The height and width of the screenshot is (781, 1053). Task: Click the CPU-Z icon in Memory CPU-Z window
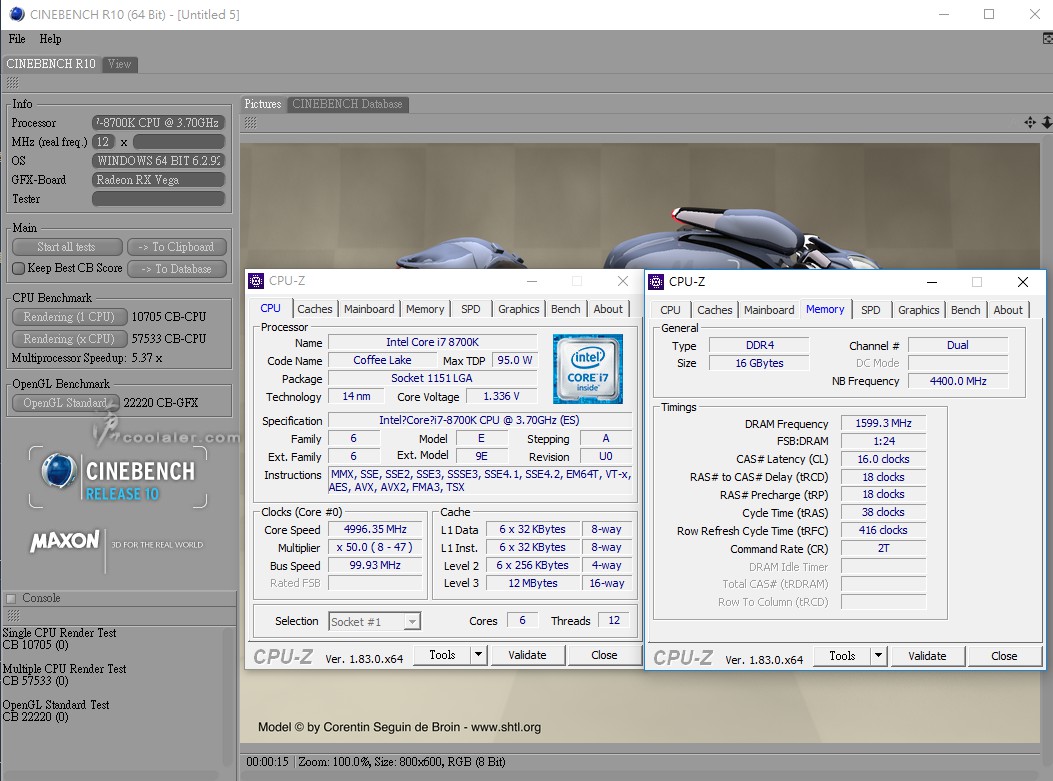655,282
